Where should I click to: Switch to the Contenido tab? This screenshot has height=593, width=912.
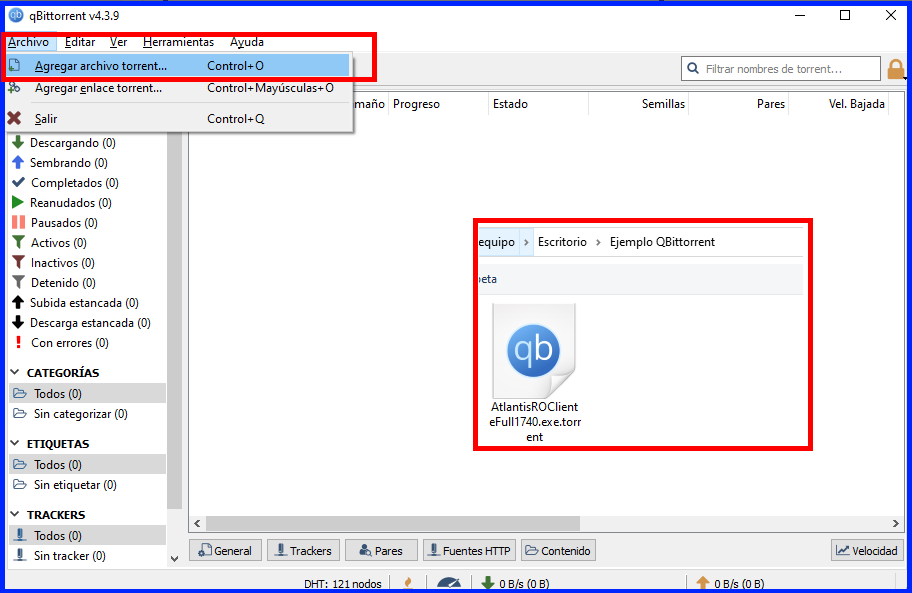tap(558, 551)
